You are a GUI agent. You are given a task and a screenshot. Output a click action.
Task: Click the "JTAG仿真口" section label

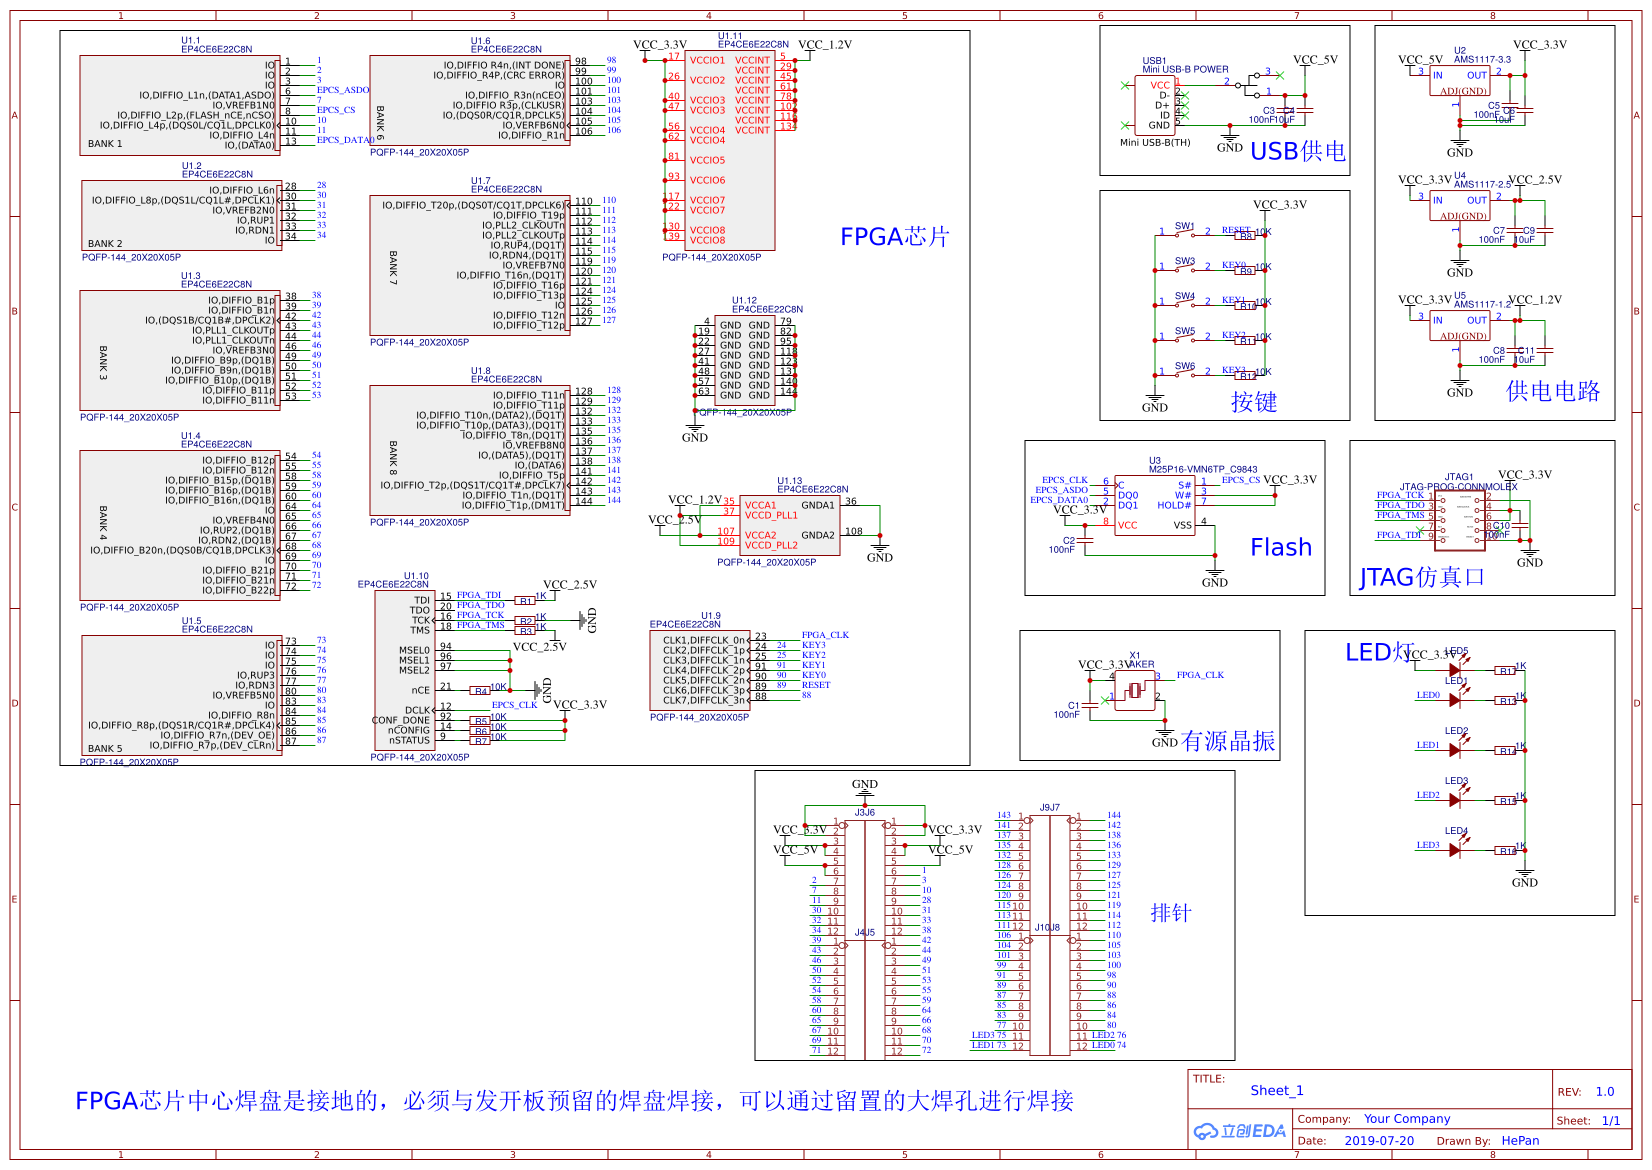click(1421, 578)
